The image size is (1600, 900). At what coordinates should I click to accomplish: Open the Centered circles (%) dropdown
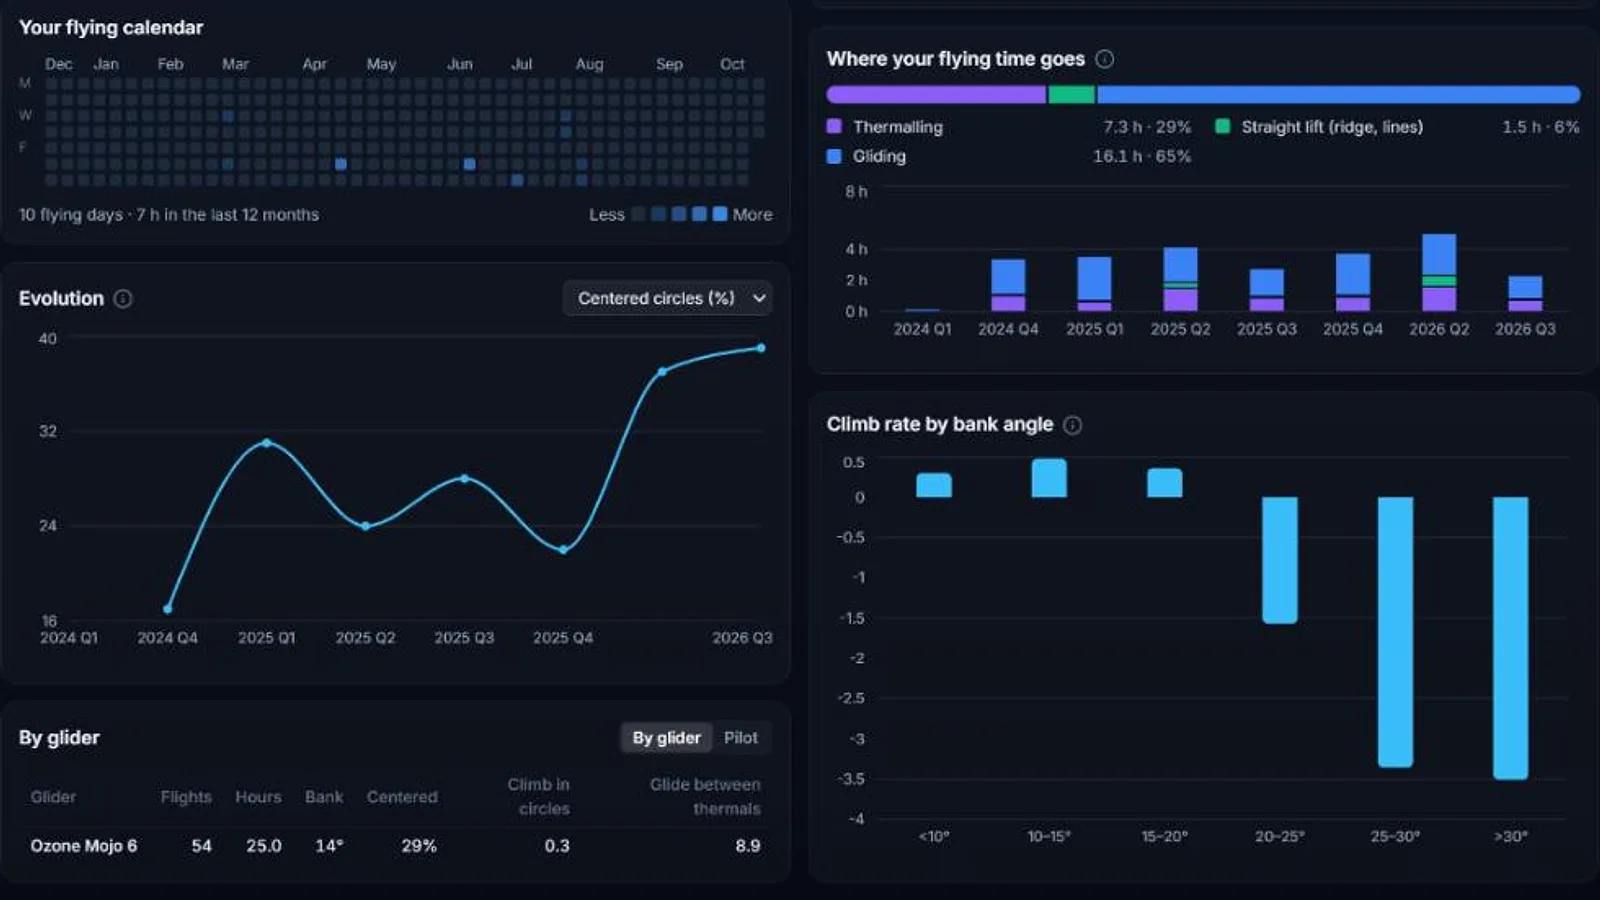click(x=668, y=298)
